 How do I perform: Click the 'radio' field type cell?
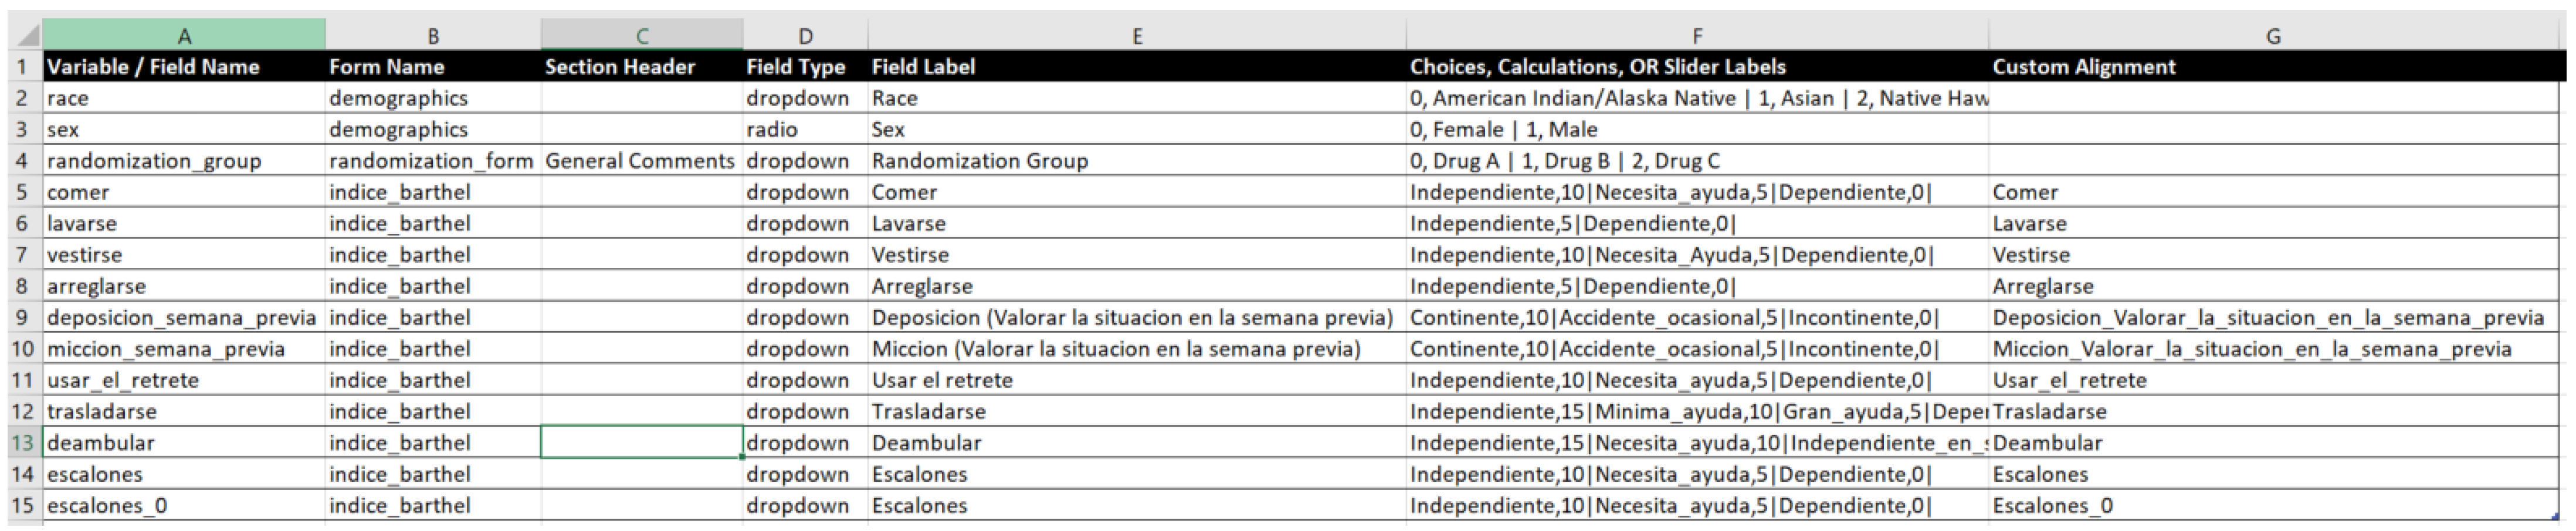804,130
